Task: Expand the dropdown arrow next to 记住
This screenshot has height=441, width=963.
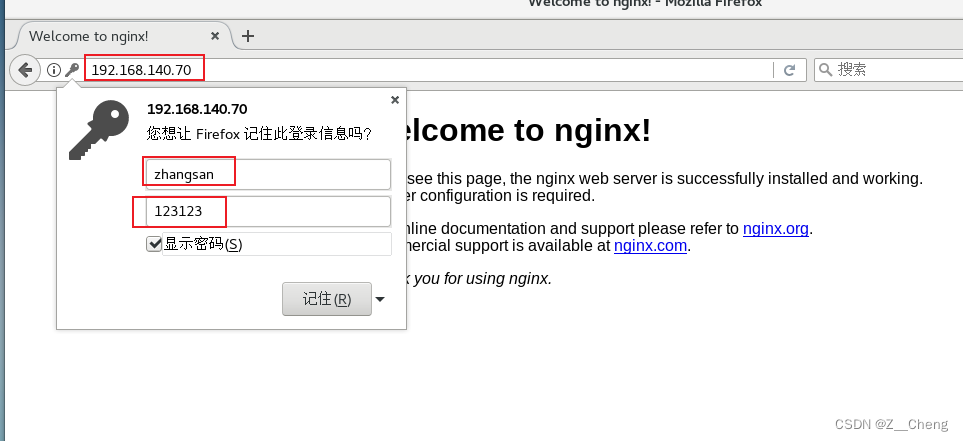Action: tap(380, 299)
